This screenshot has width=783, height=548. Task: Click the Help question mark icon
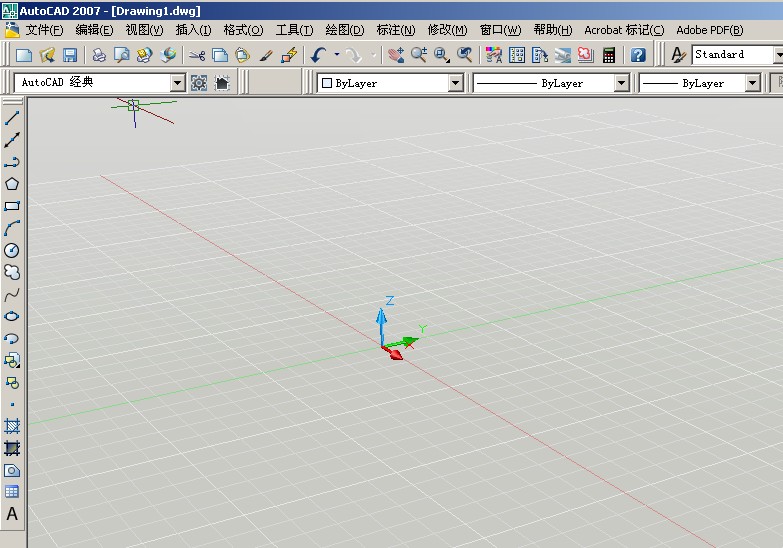(x=638, y=55)
